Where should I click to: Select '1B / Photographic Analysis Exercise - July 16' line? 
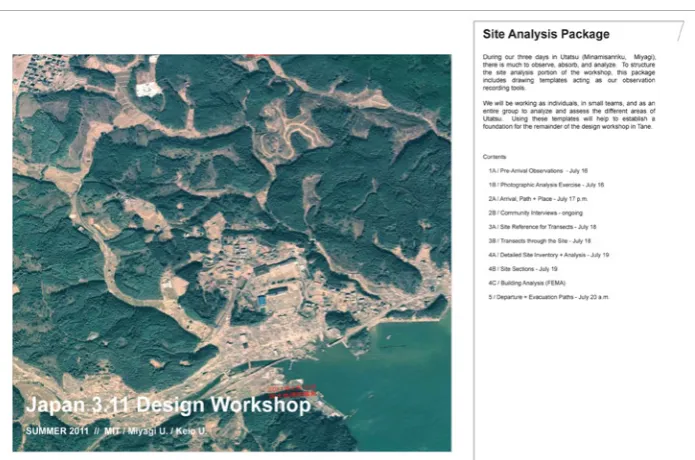546,185
